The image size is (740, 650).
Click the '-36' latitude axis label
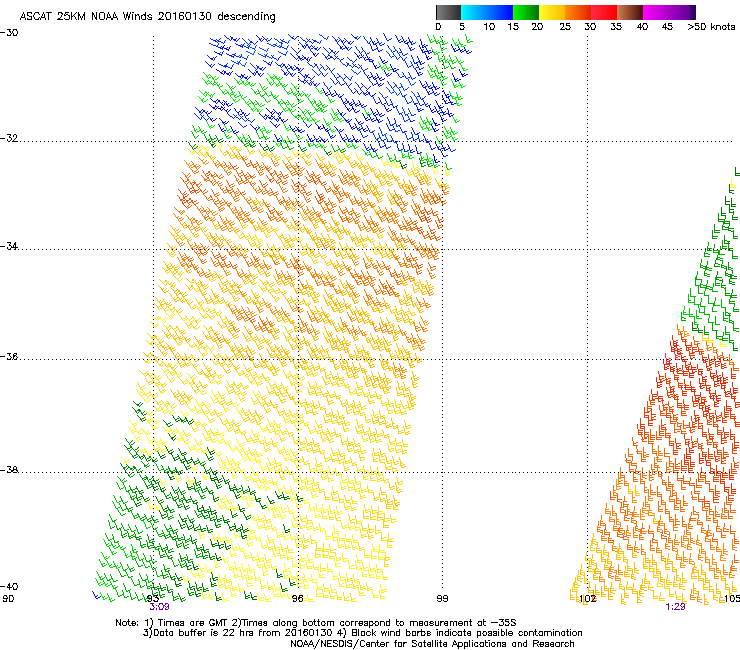[9, 356]
